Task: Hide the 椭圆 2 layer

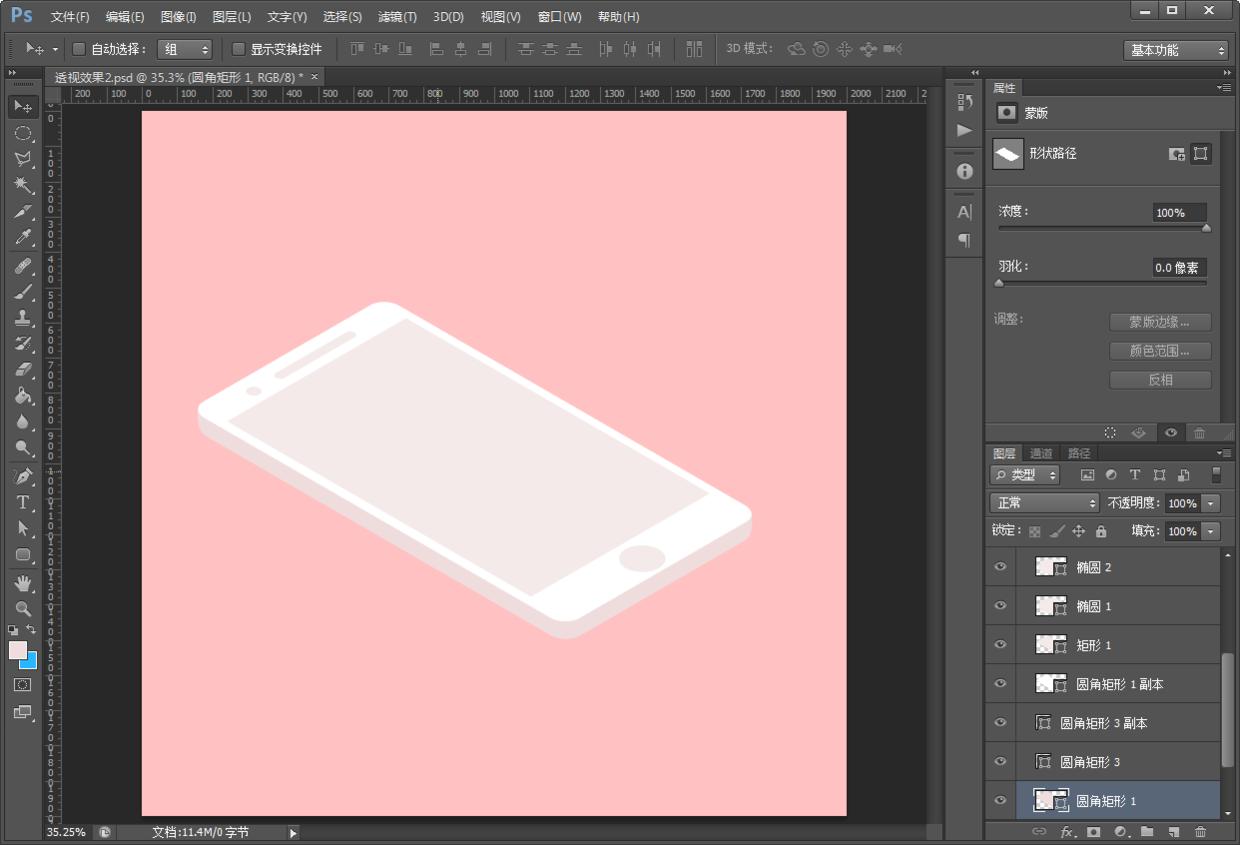Action: [1000, 567]
